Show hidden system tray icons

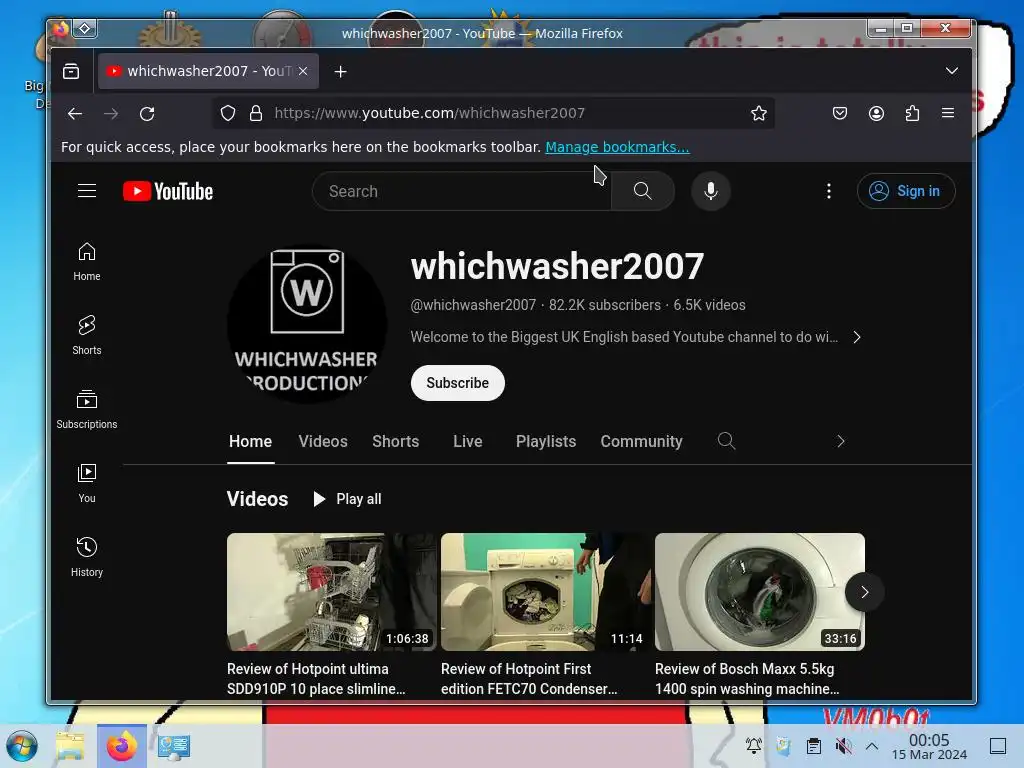(872, 746)
